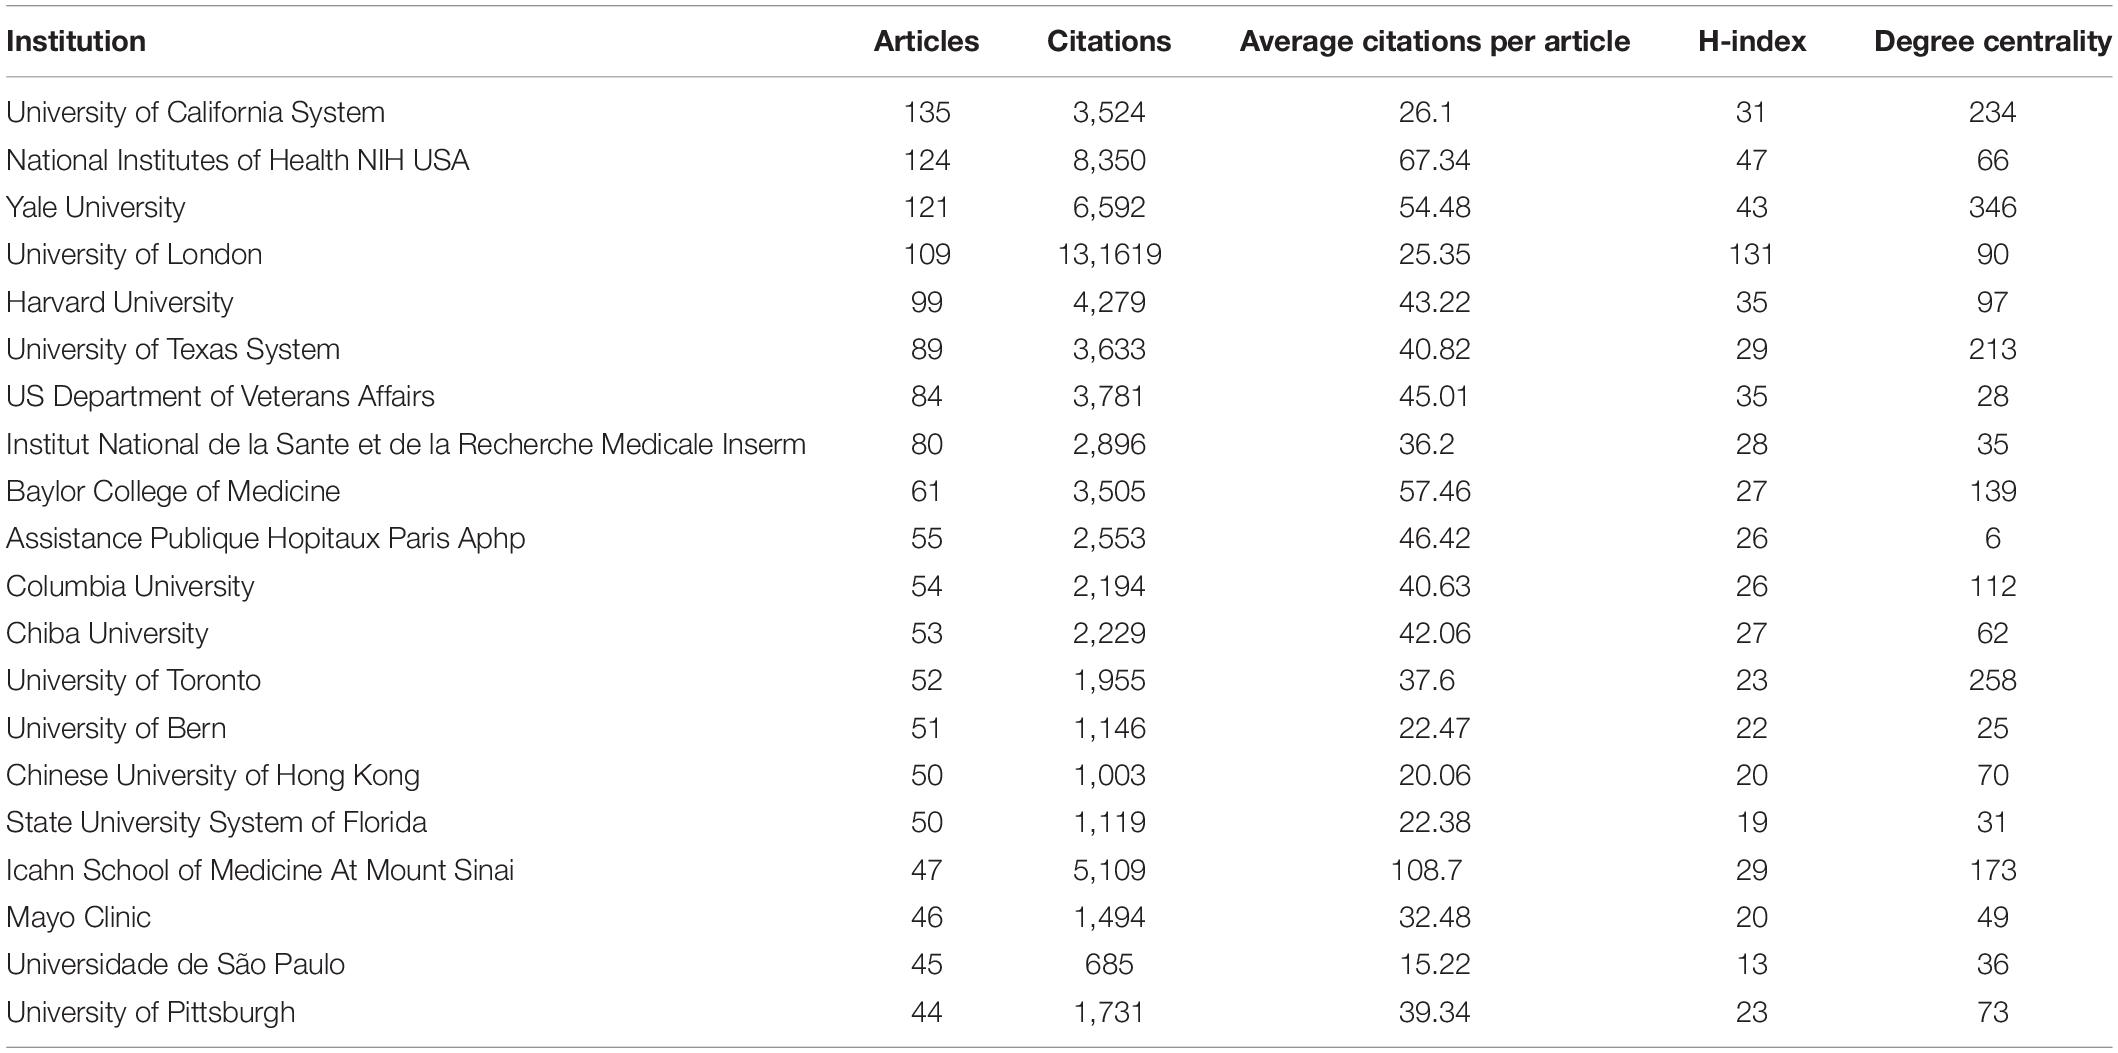Select Assistance Publique Hopitaux Paris Aphp

pos(265,538)
